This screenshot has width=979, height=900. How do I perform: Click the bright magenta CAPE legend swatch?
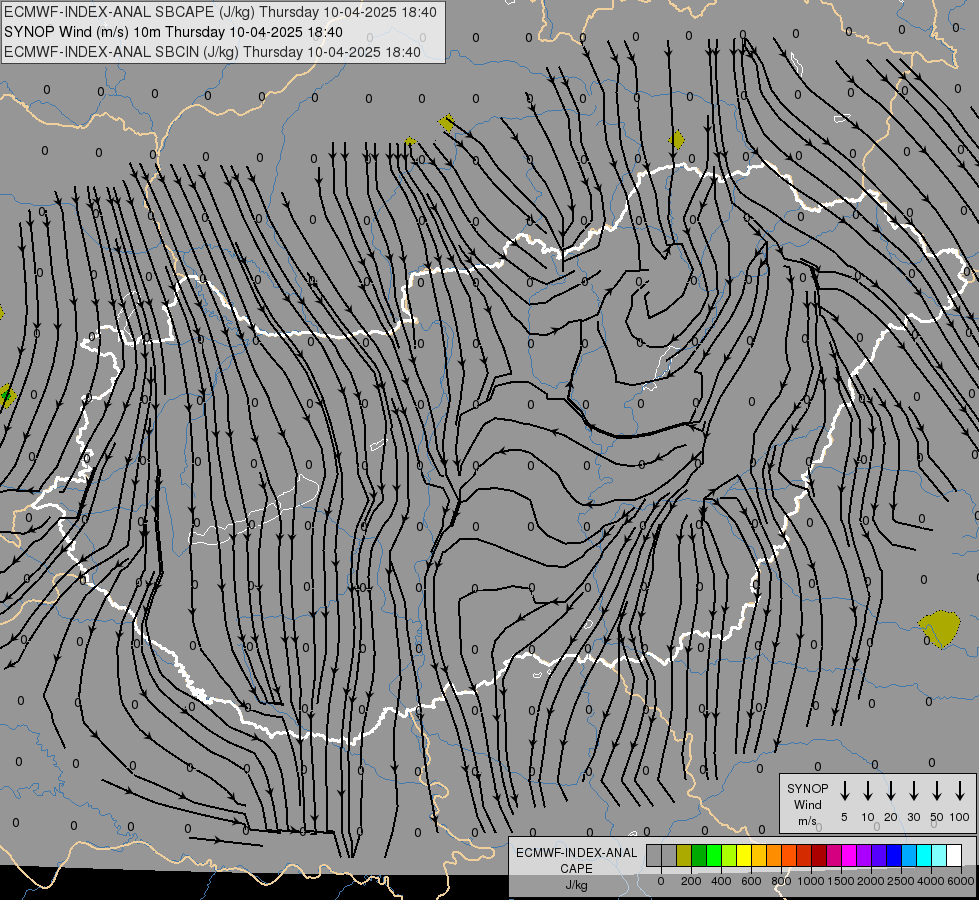[849, 855]
